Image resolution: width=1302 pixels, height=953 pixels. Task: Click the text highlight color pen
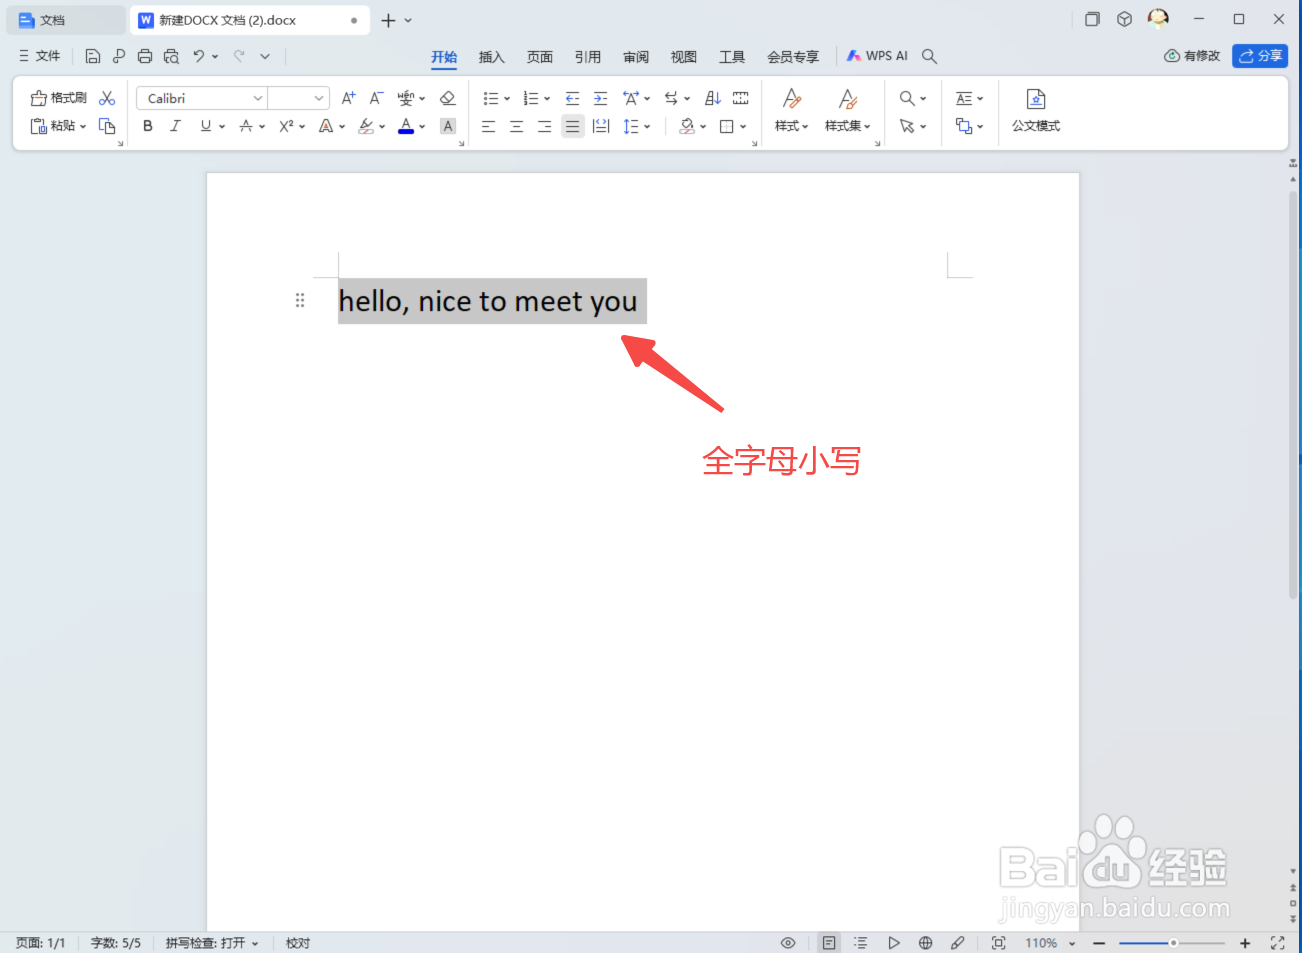click(x=366, y=126)
